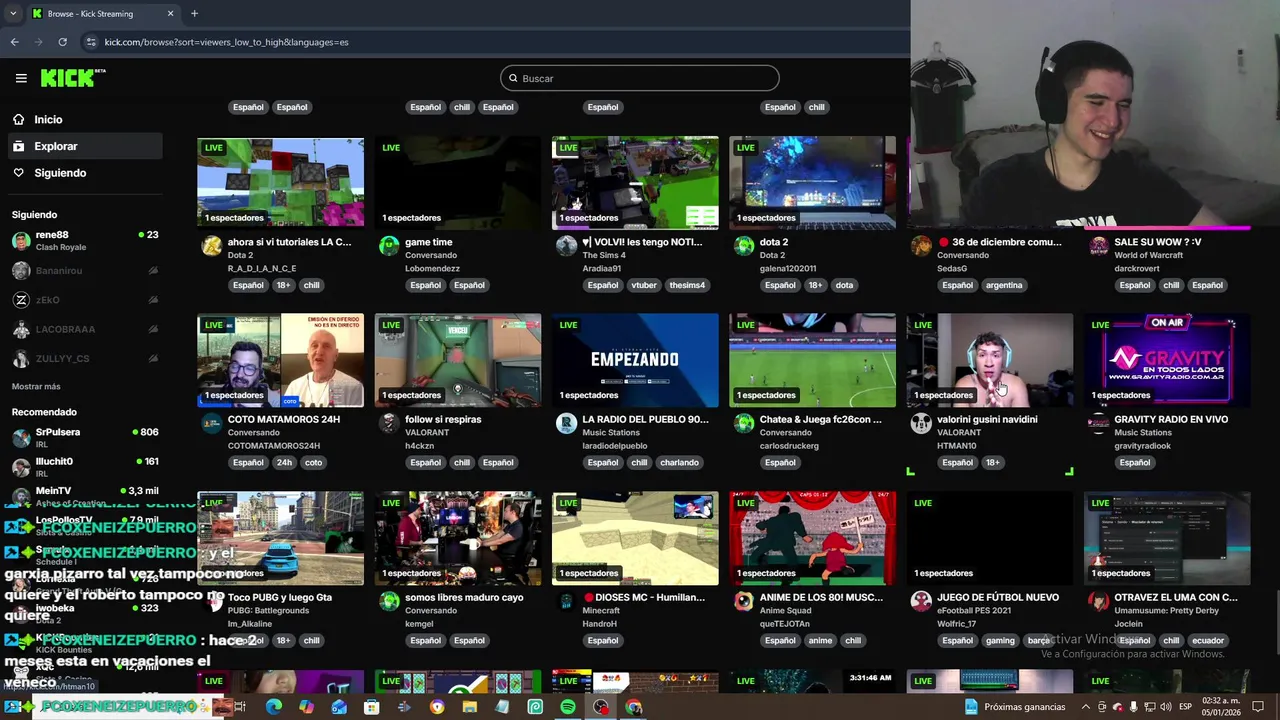Click Lobomendezz channel avatar
Screen dimensions: 1280x720
tap(389, 246)
